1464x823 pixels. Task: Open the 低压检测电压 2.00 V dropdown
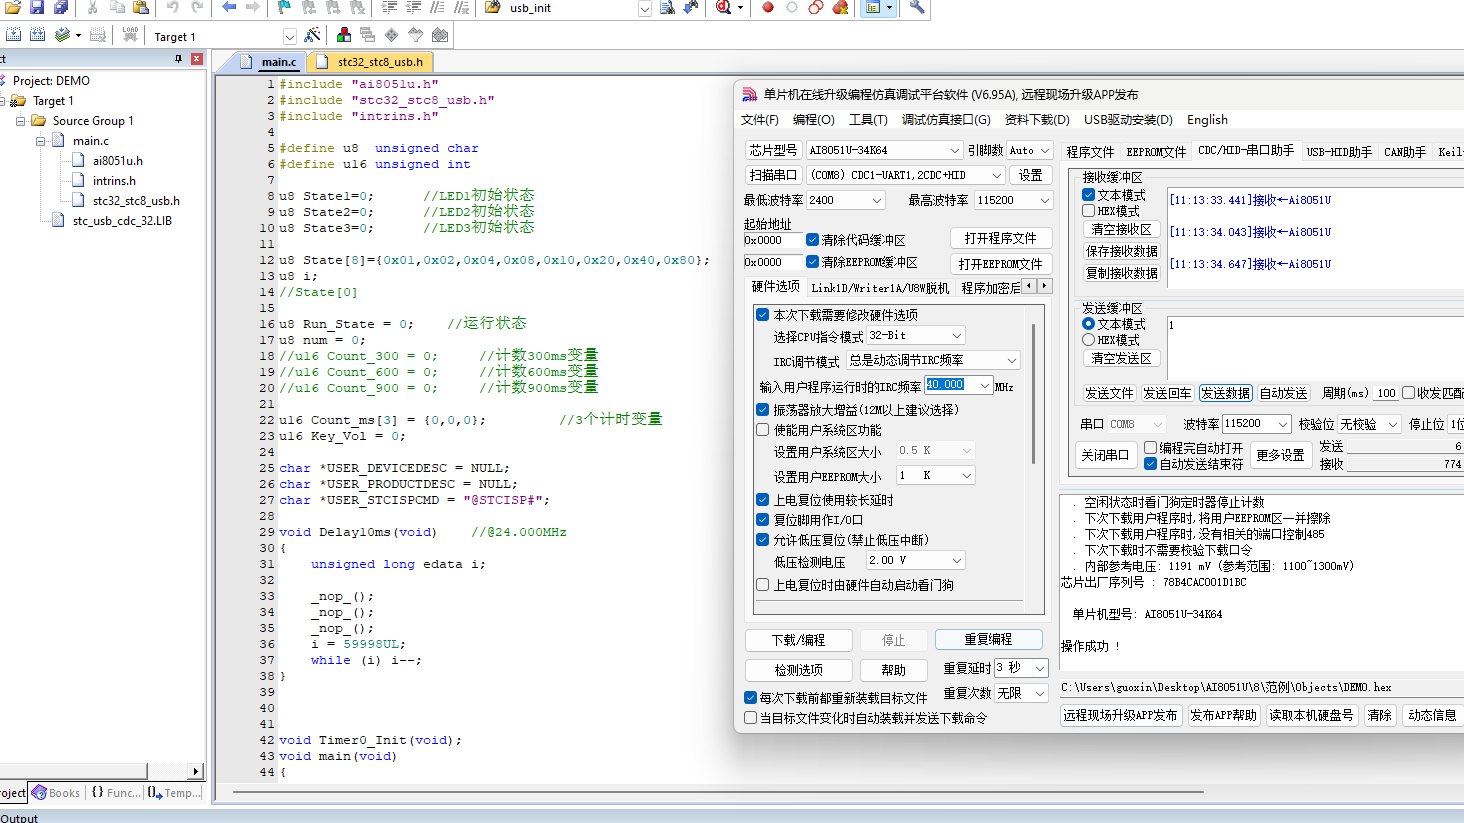tap(915, 561)
